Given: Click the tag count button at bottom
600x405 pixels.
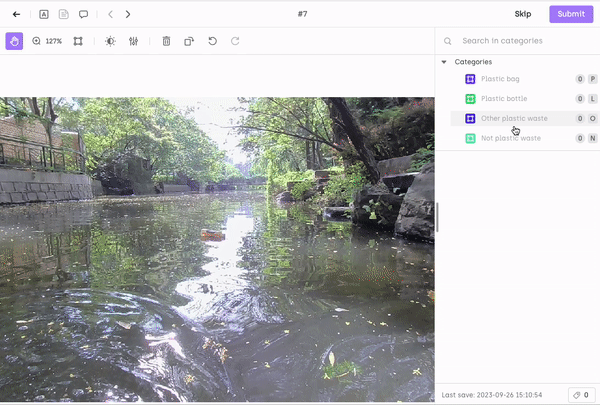Looking at the screenshot, I should click(581, 395).
